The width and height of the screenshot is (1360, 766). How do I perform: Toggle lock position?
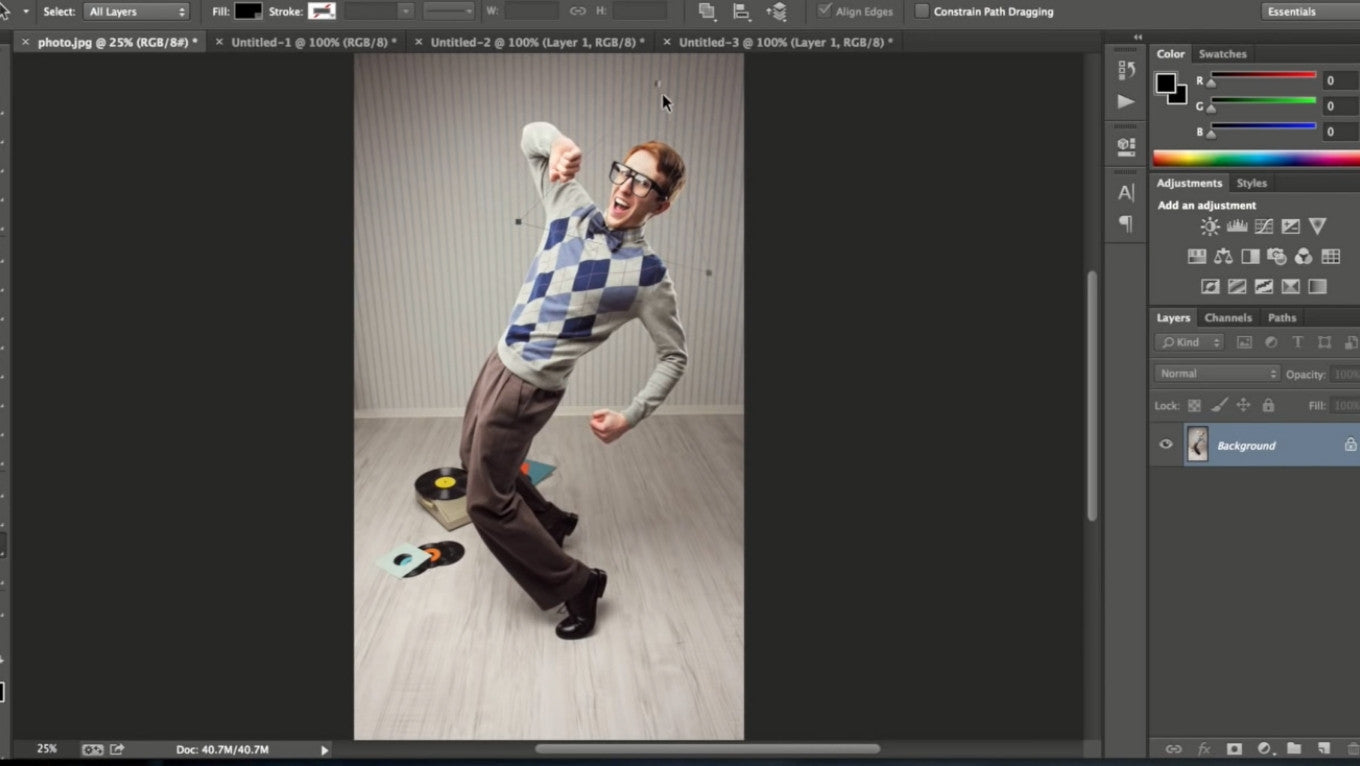click(x=1243, y=406)
